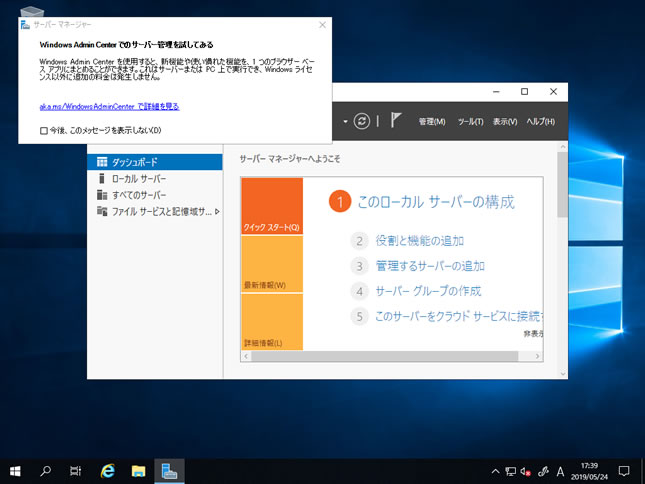
Task: Select ファイル サービスと記憶域 in the sidebar
Action: (x=155, y=211)
